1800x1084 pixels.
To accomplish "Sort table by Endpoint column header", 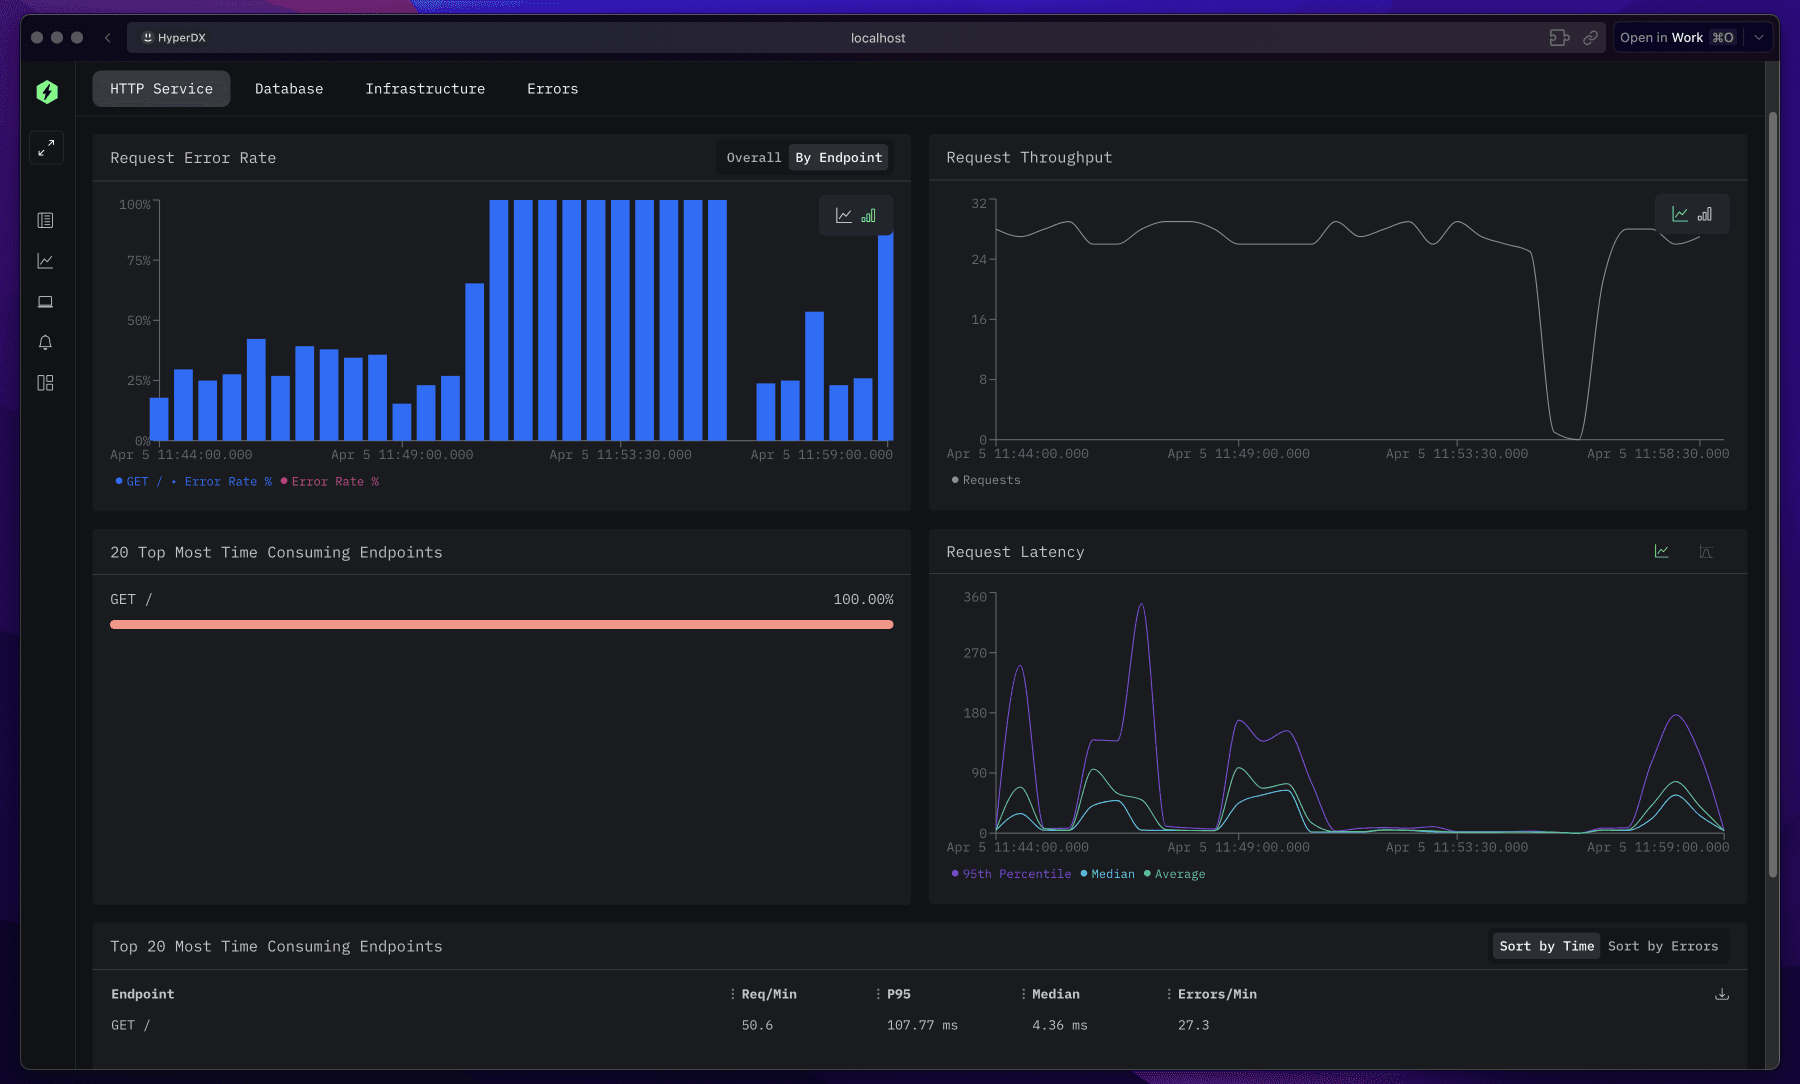I will coord(142,994).
